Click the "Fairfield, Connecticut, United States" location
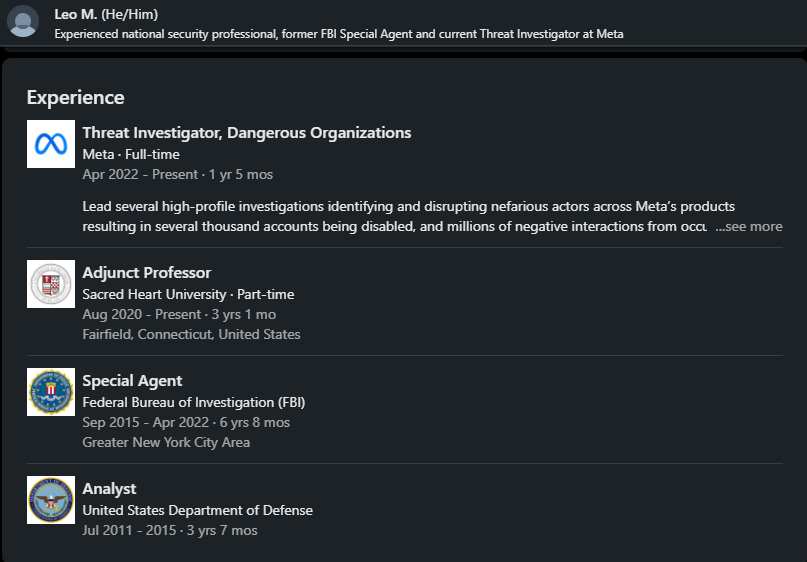 [191, 334]
